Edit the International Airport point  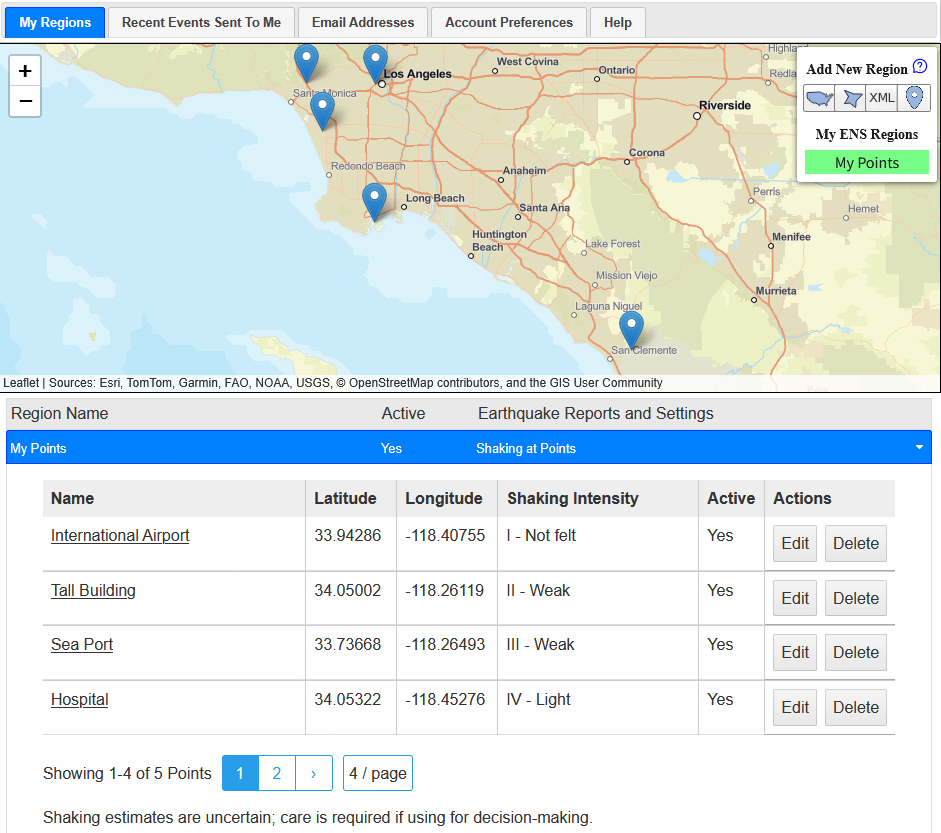[x=795, y=544]
